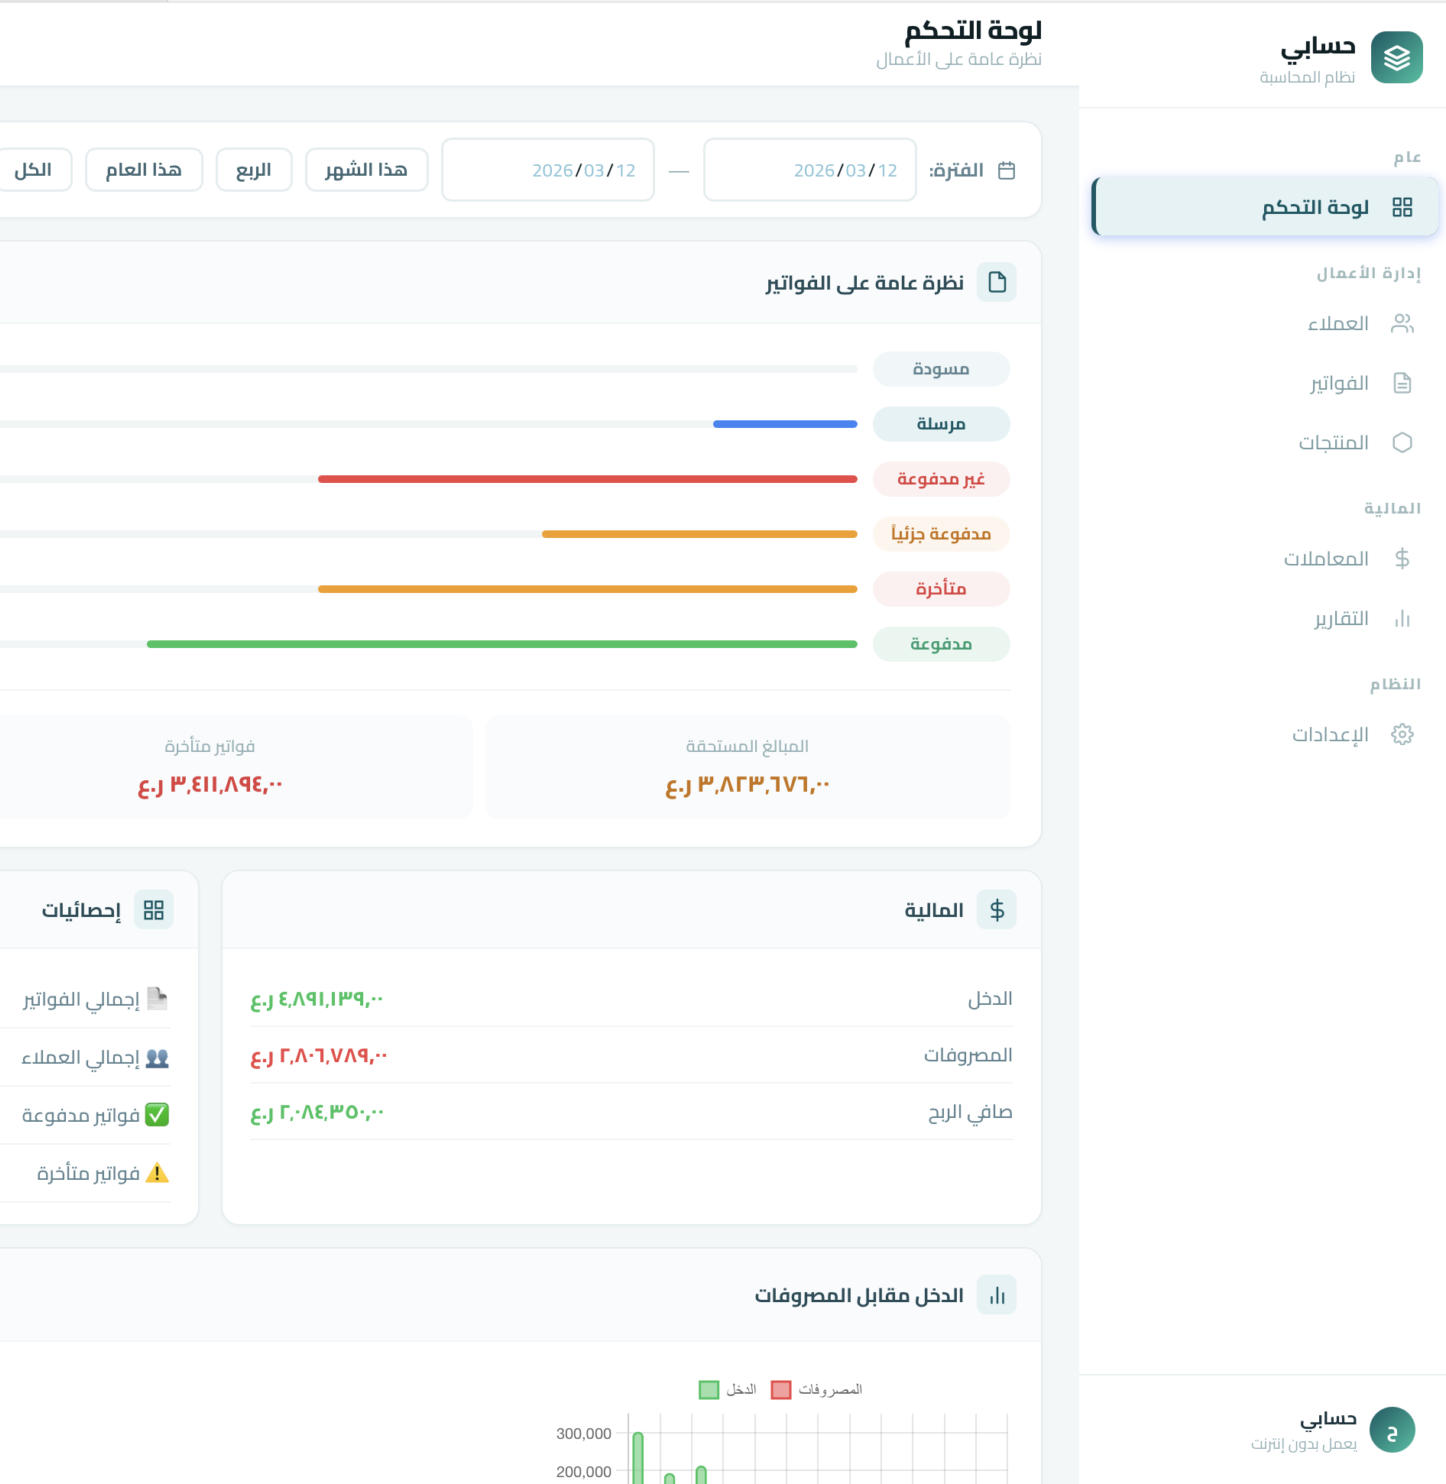Open reports via the bar chart icon
Screen dimensions: 1446x1484
click(x=1402, y=619)
